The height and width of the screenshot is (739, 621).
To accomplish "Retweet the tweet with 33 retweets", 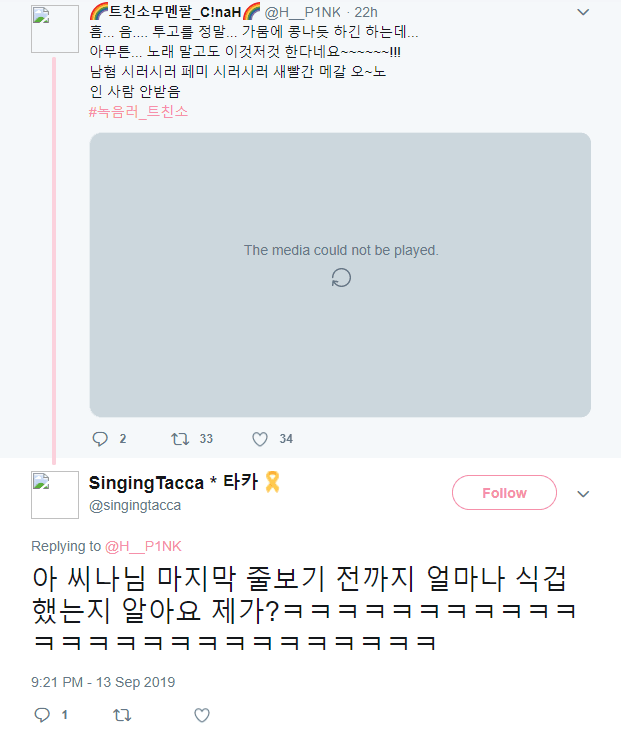I will [x=180, y=439].
